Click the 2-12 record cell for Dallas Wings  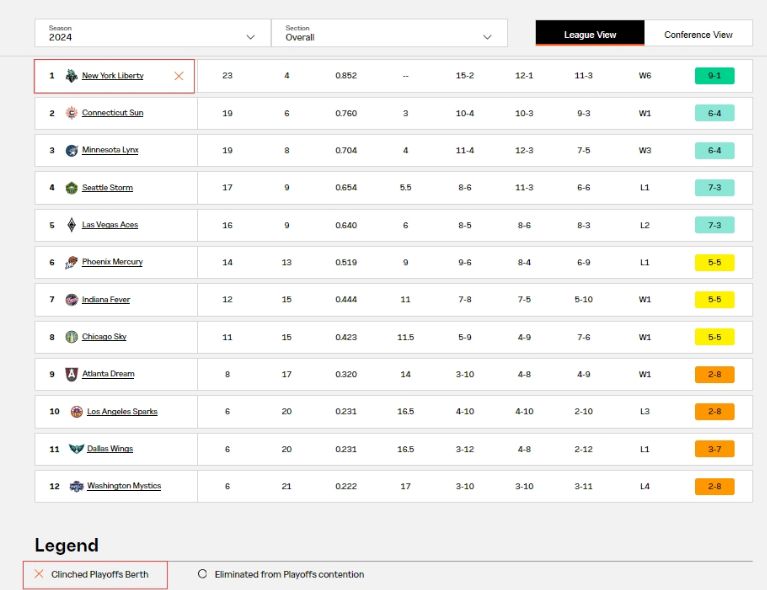tap(584, 449)
